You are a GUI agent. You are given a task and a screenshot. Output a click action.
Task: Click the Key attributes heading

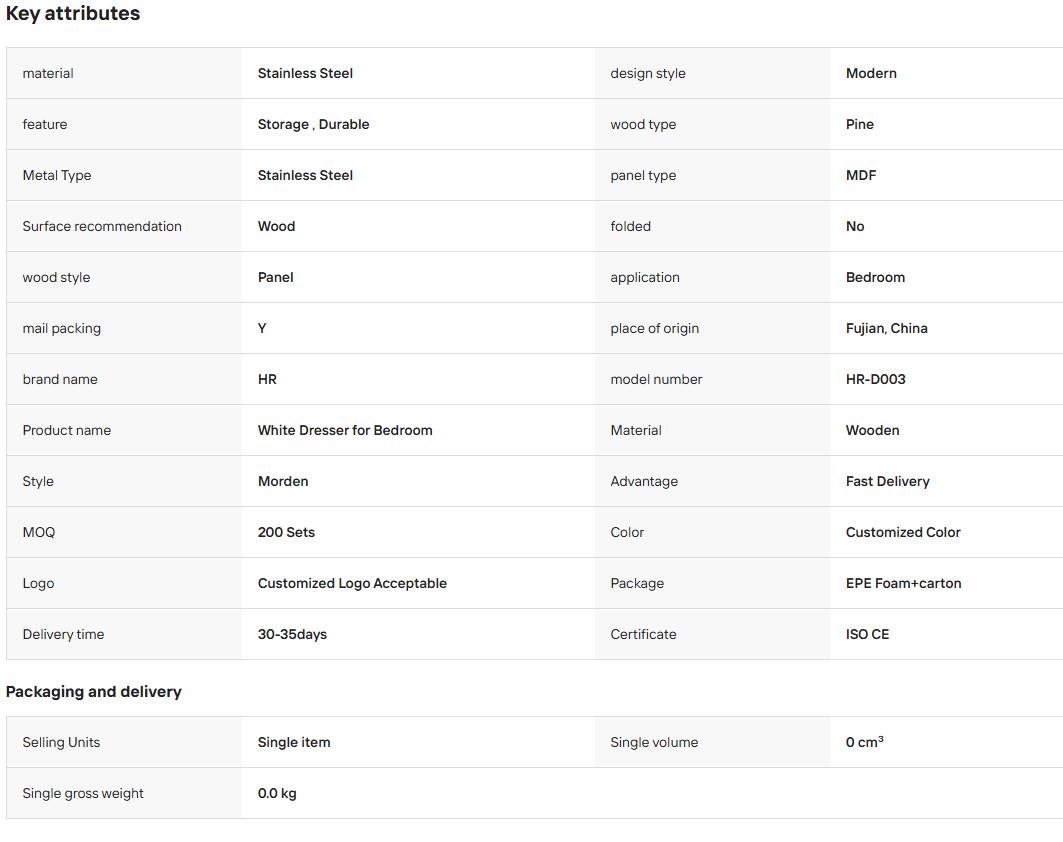73,14
